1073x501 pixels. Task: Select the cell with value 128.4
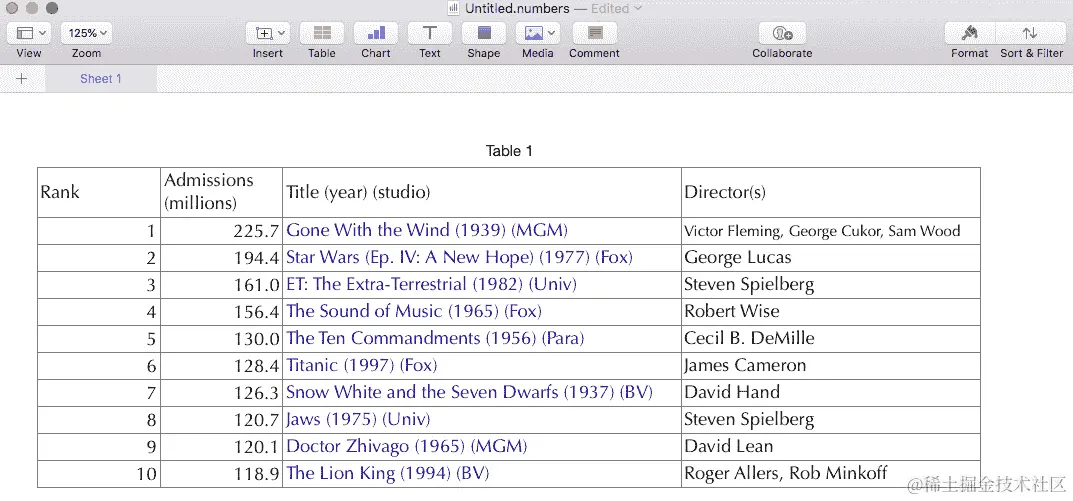click(x=222, y=366)
